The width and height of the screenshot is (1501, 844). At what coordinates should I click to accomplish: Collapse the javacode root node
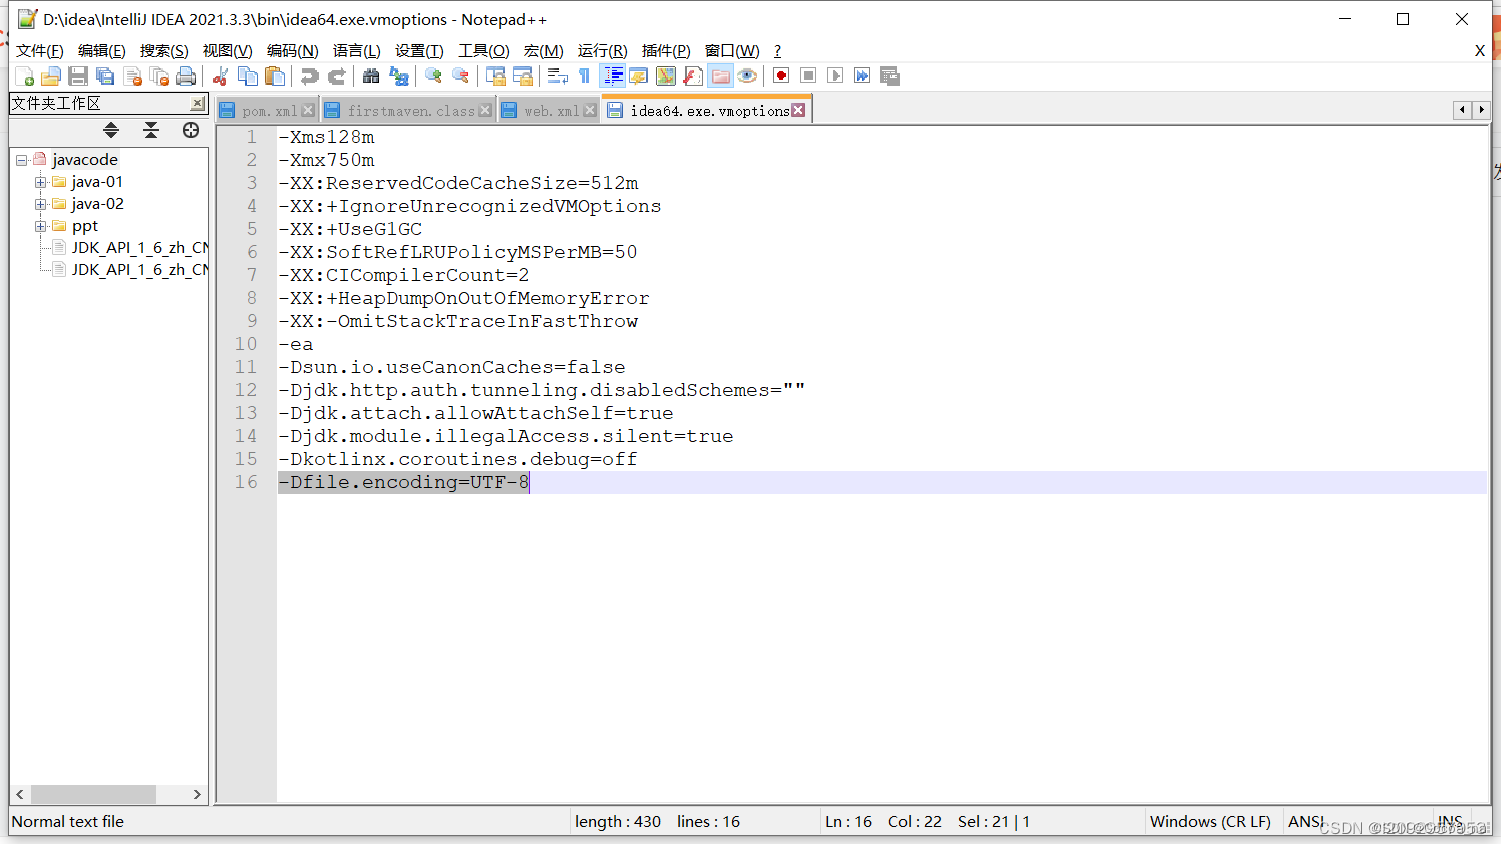click(x=22, y=159)
